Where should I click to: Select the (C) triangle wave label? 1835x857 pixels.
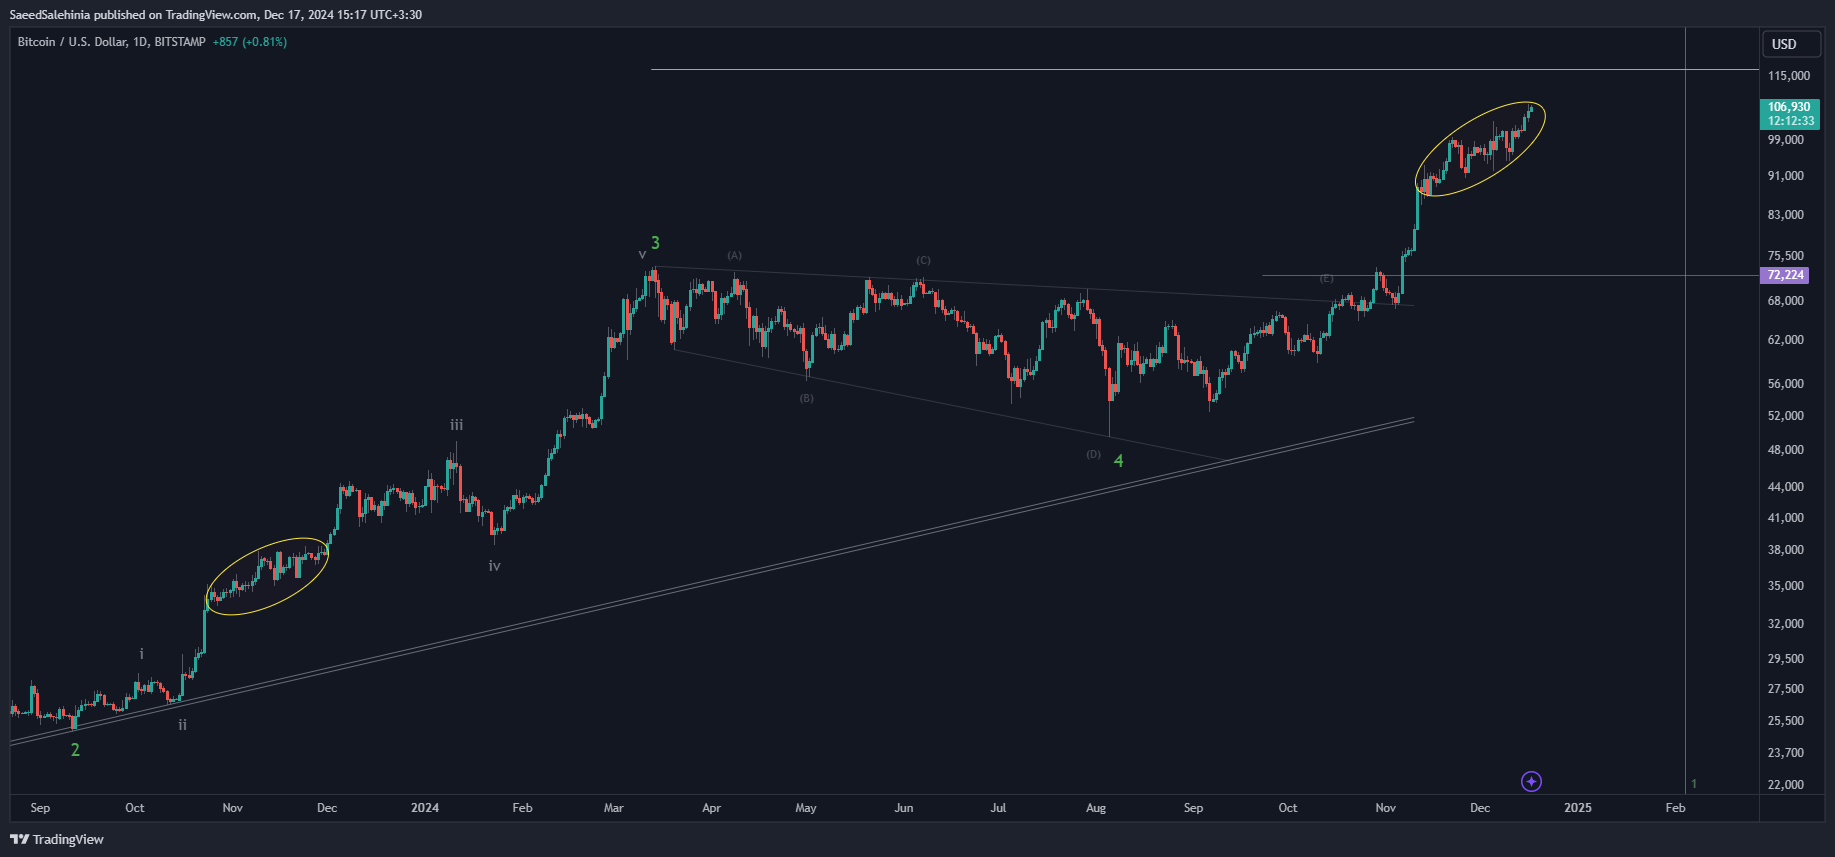point(923,261)
